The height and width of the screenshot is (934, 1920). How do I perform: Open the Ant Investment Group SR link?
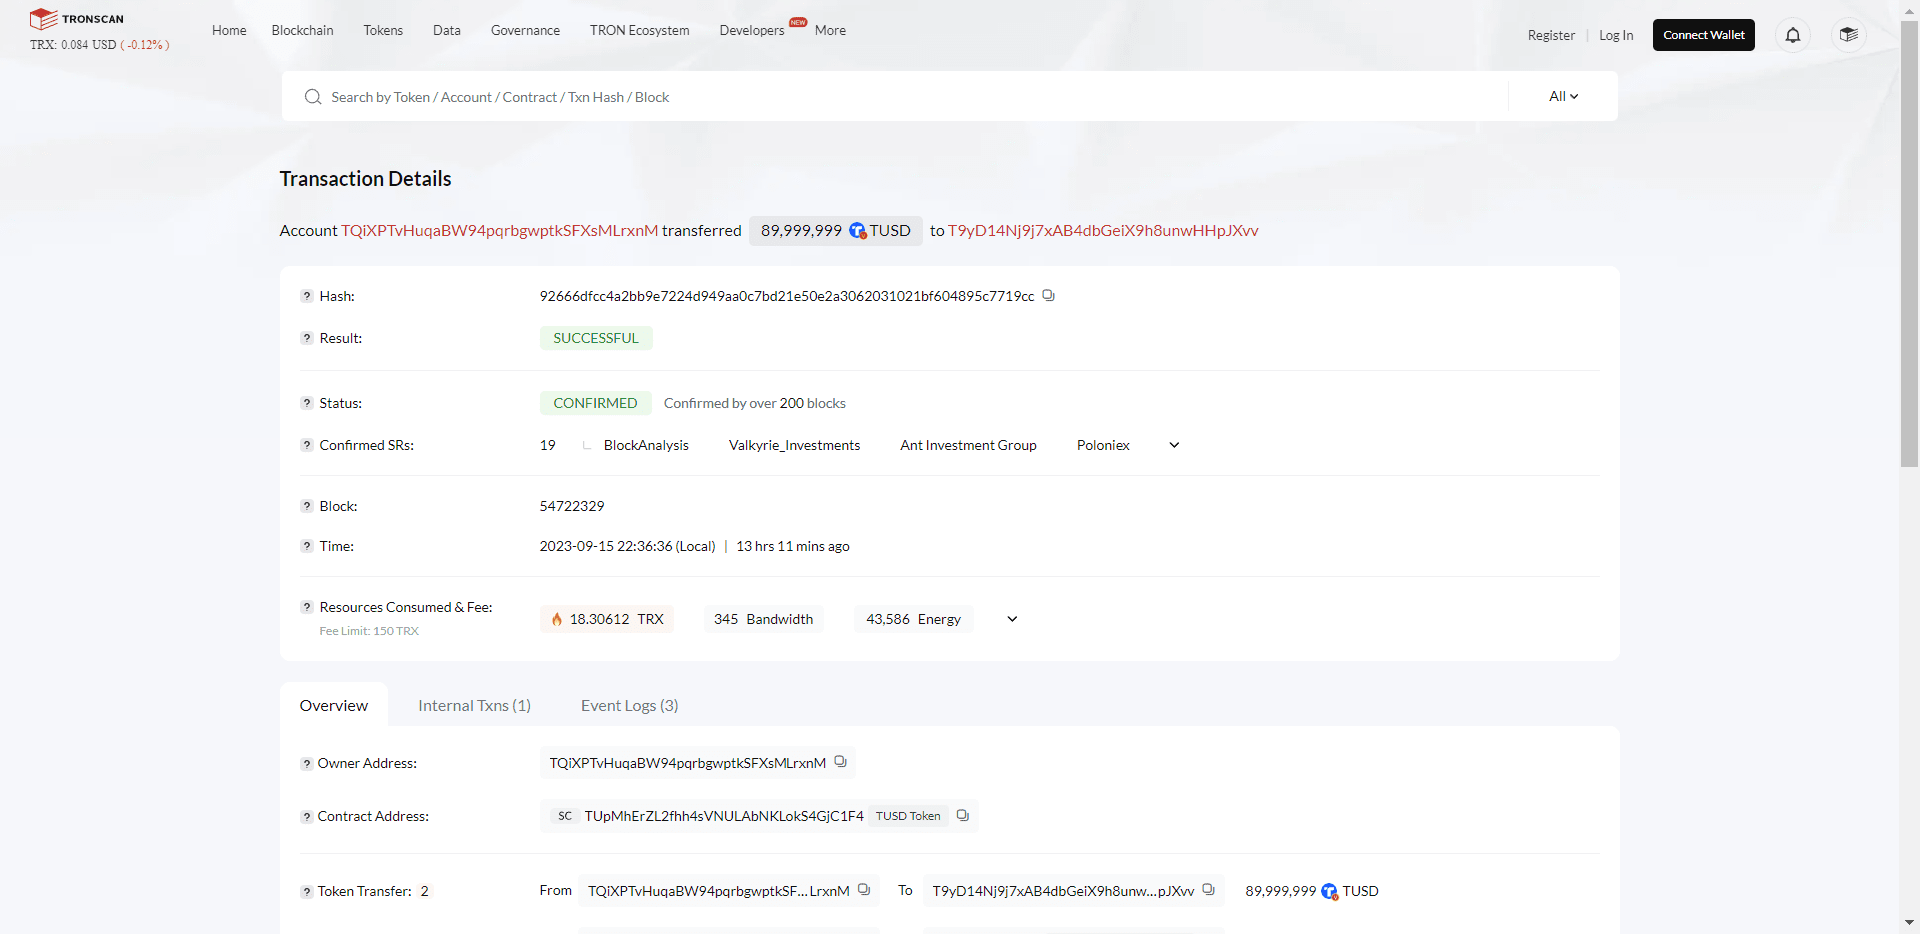tap(968, 445)
